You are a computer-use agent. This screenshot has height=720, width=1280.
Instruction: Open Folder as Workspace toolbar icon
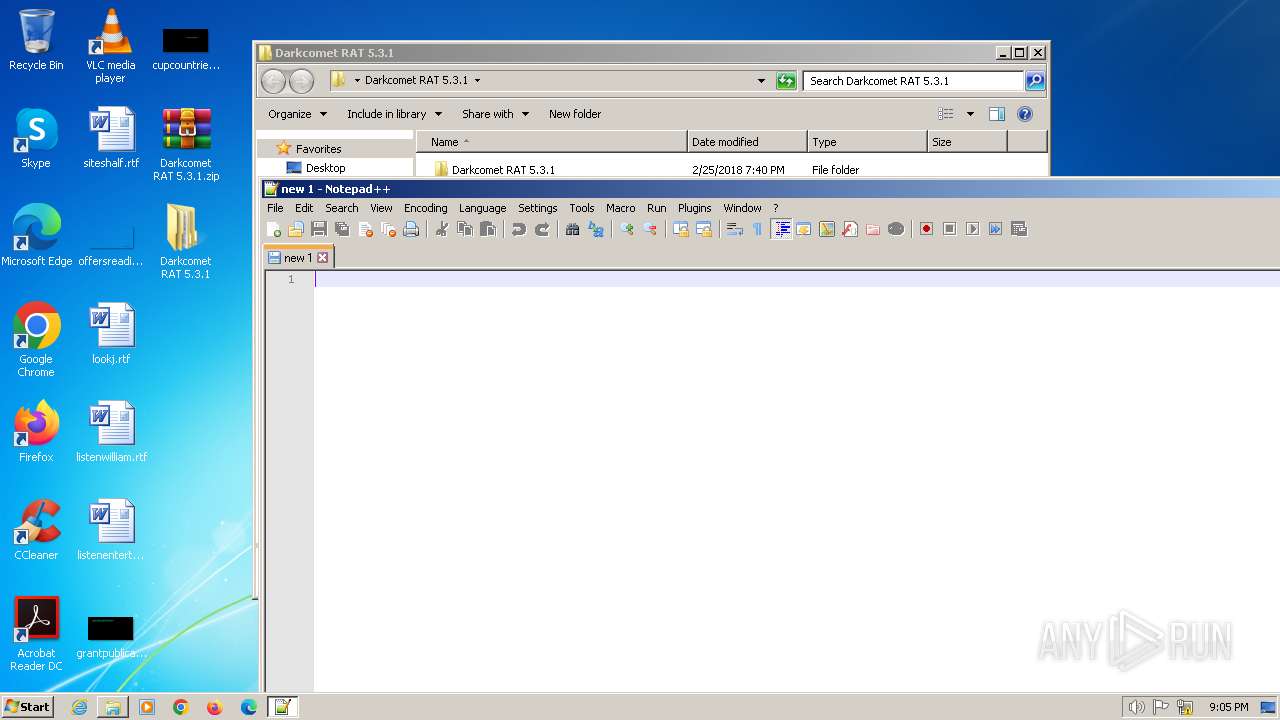coord(873,229)
